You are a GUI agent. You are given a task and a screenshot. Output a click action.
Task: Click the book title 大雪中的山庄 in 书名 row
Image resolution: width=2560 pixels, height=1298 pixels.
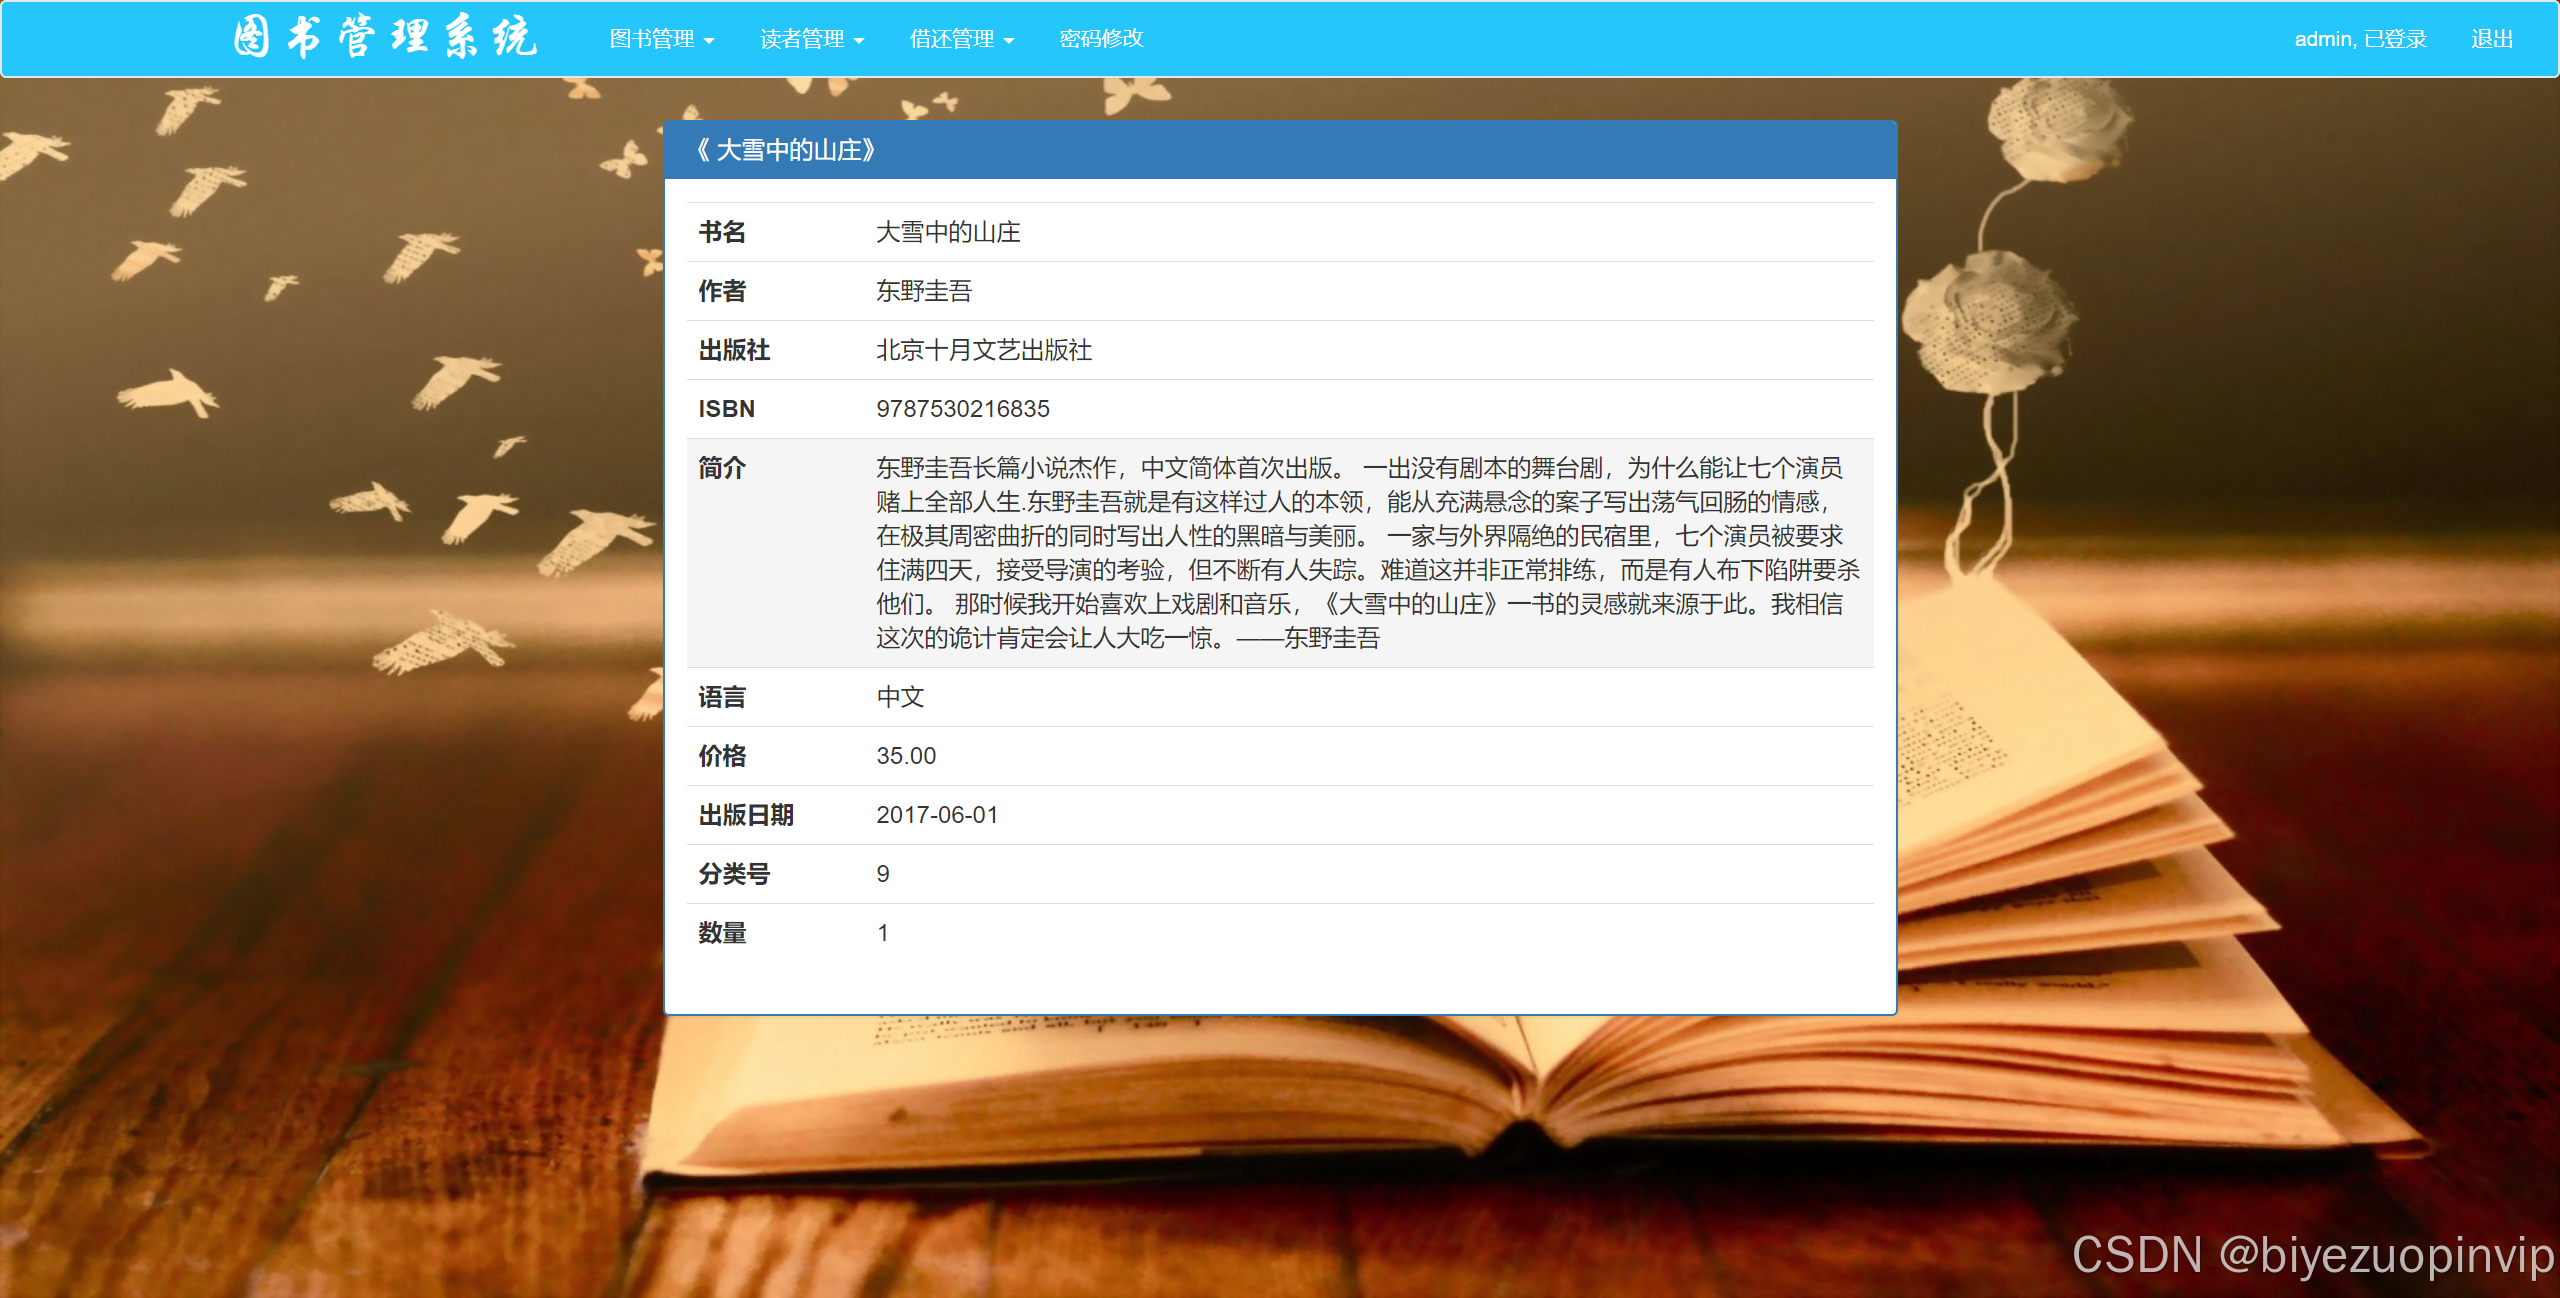click(950, 232)
